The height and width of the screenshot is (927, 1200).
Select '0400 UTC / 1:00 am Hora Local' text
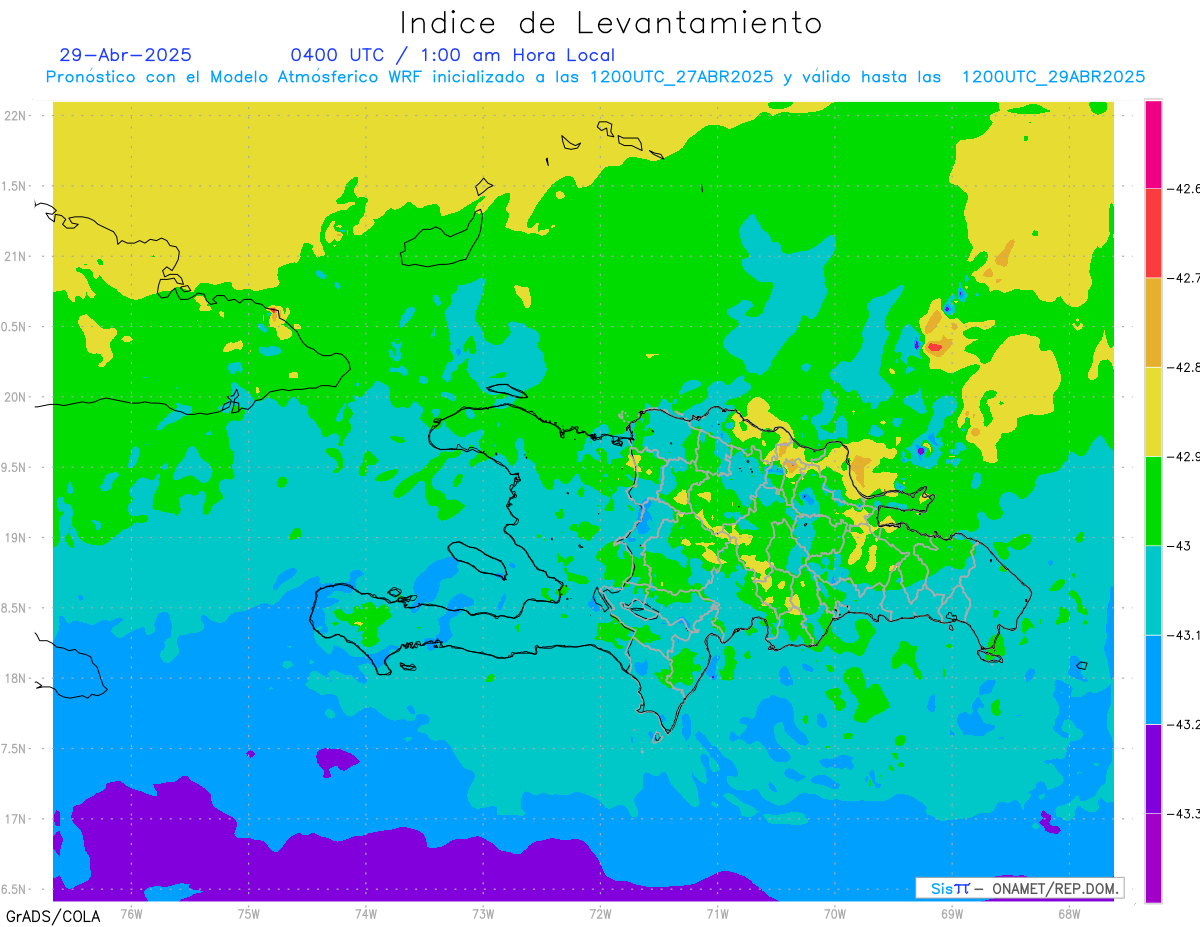click(x=452, y=55)
